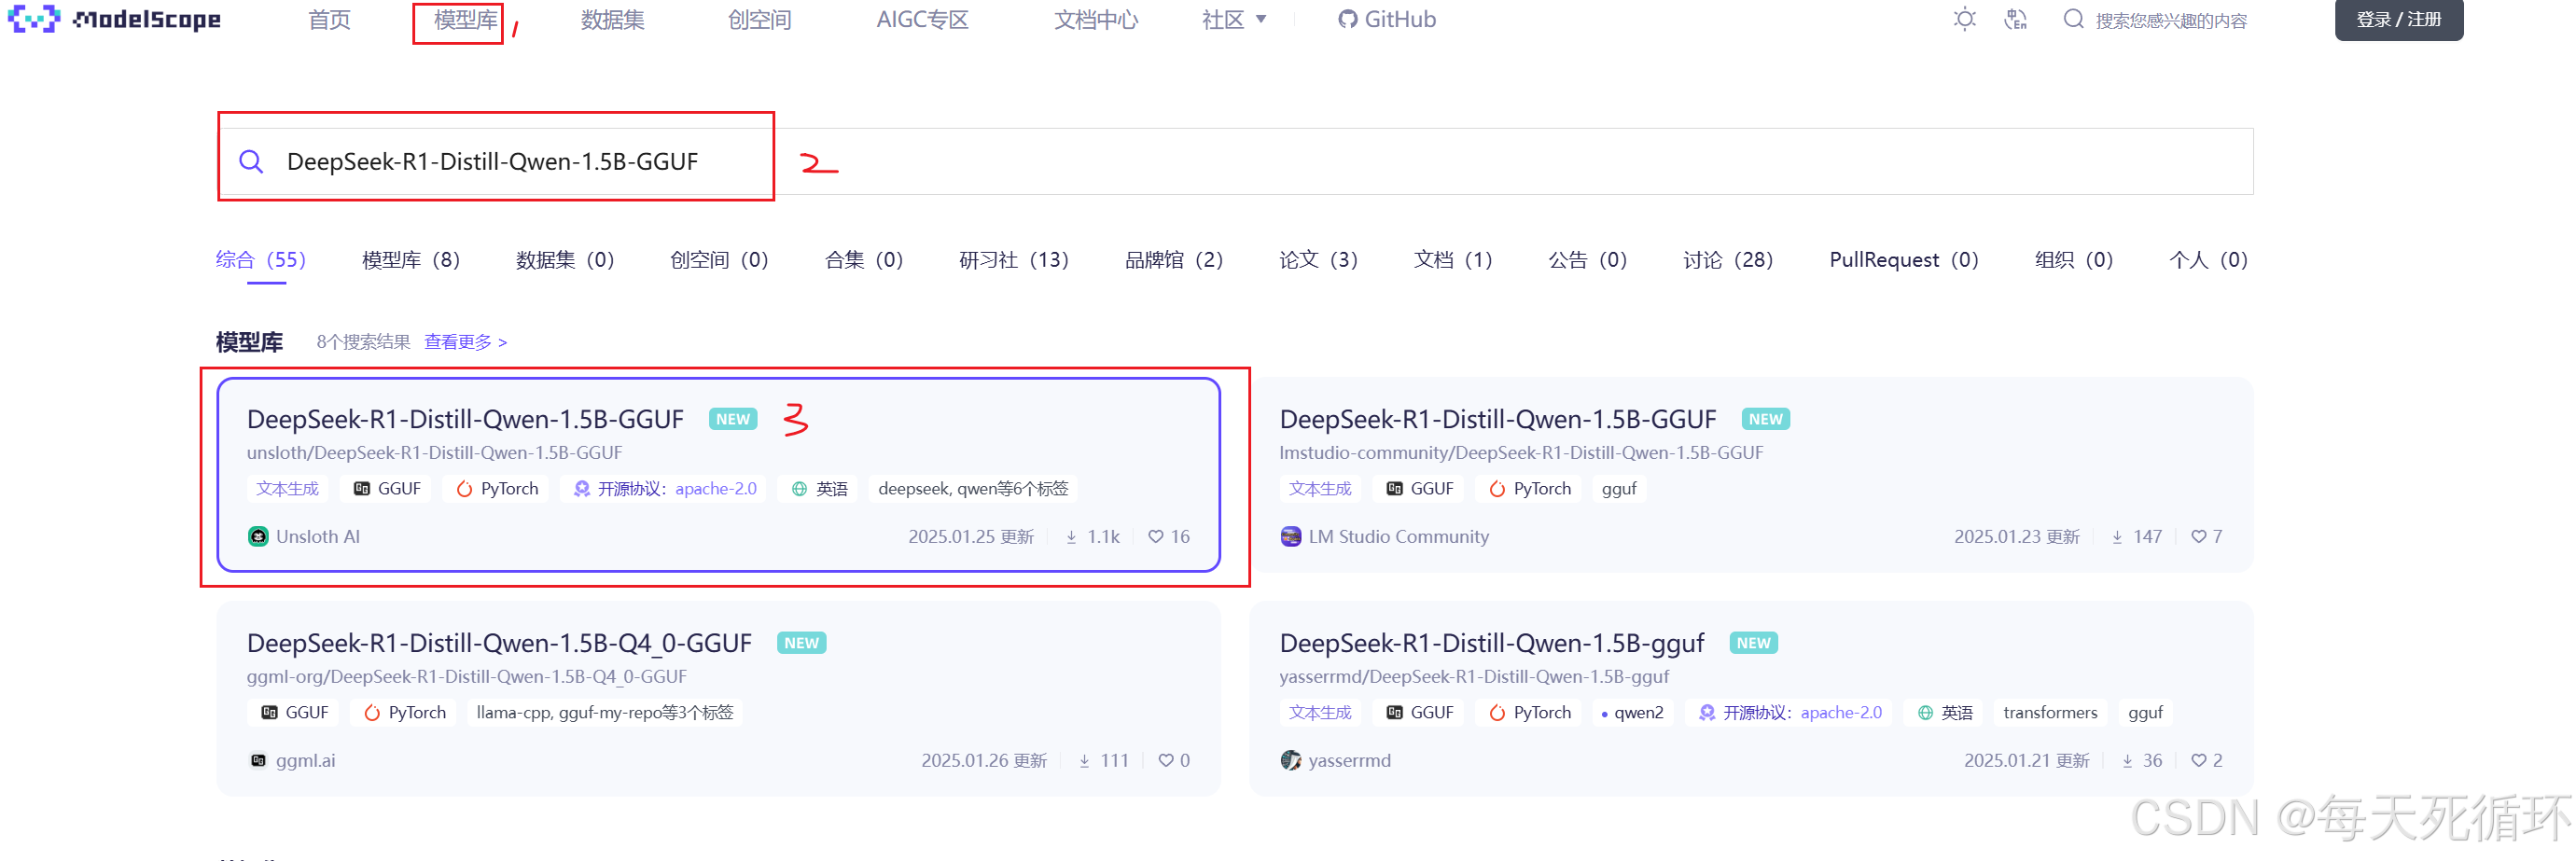Click 'deepseek, qwen等6个标签' tag
Screen dimensions: 2576x861
click(x=973, y=488)
